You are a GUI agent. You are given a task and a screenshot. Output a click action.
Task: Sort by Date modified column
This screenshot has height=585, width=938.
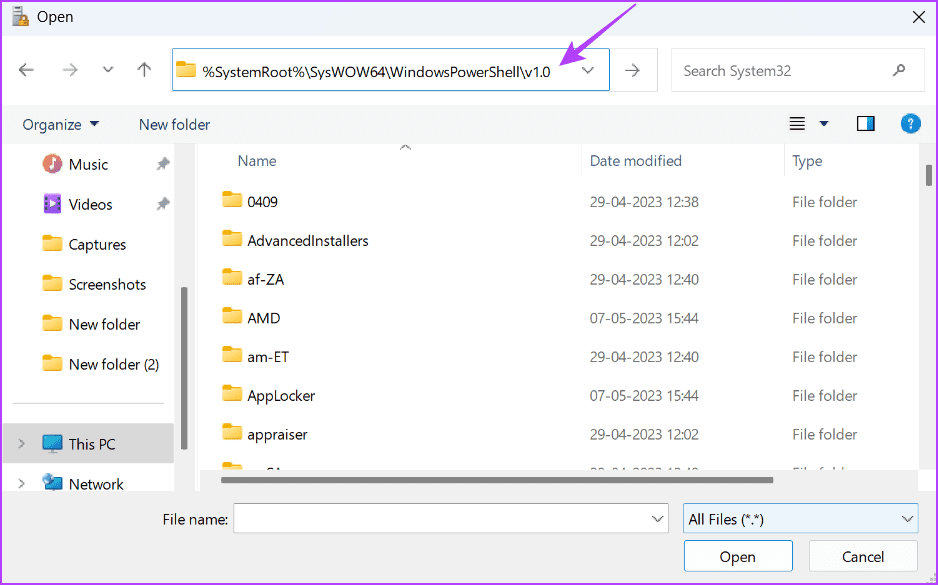pos(635,161)
